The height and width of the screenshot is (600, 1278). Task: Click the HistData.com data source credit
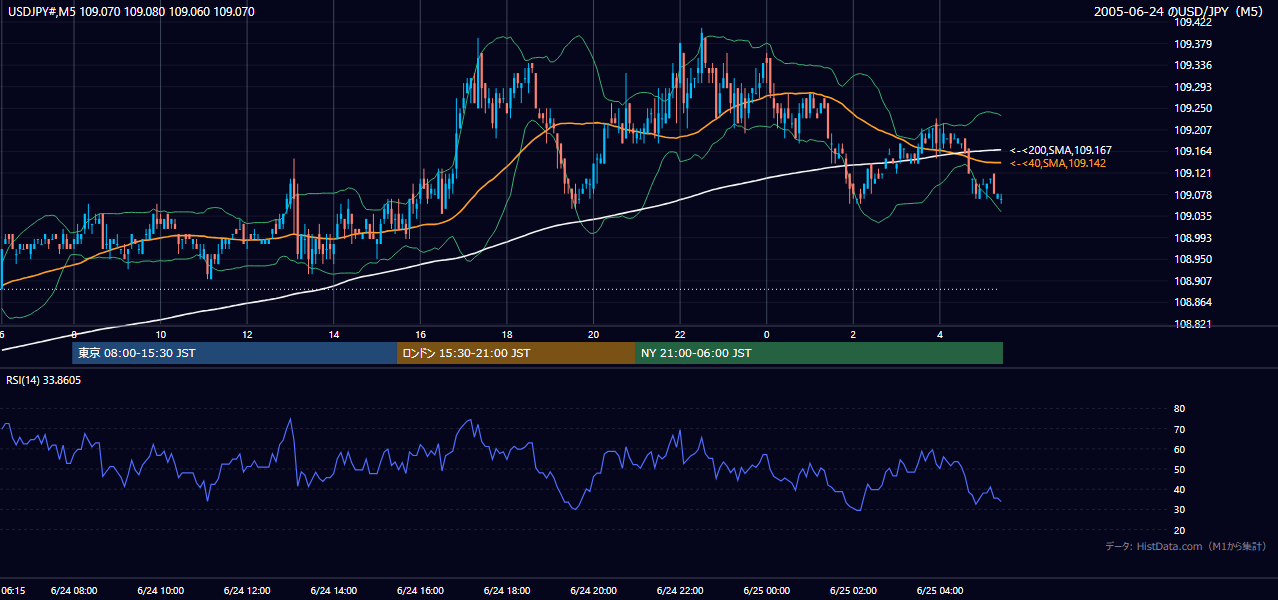point(1185,547)
